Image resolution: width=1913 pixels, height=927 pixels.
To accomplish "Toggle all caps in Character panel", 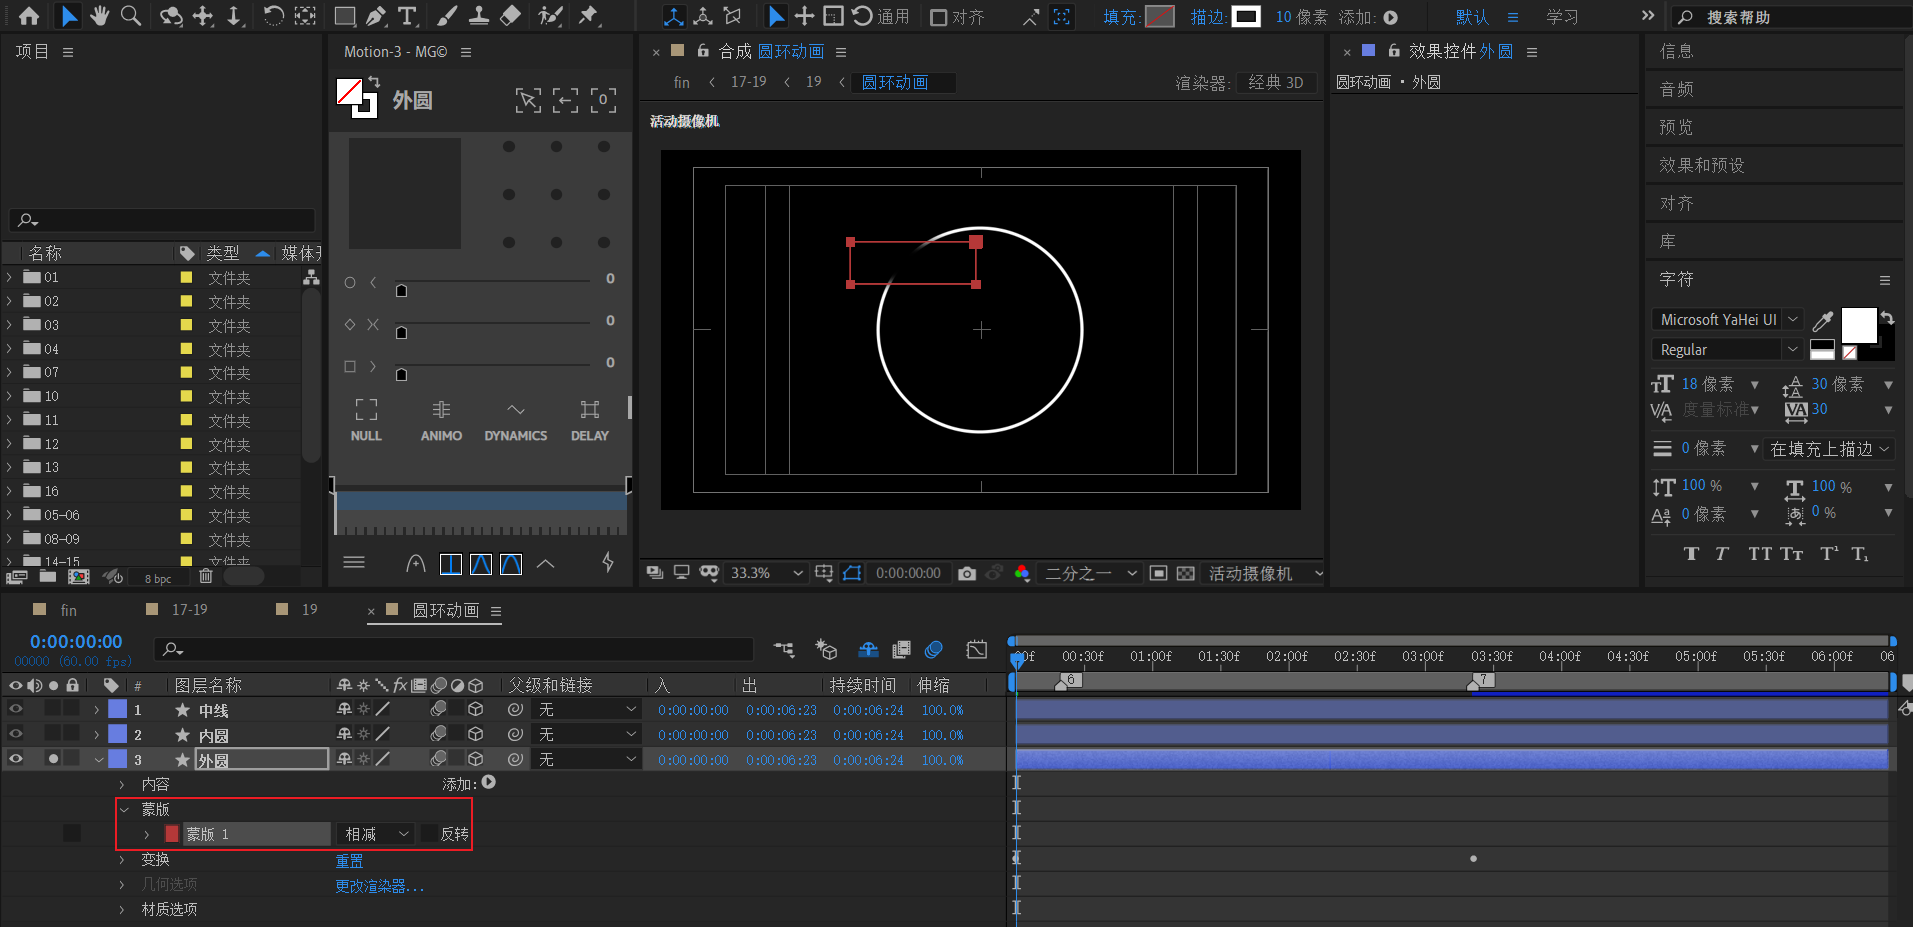I will [1760, 554].
